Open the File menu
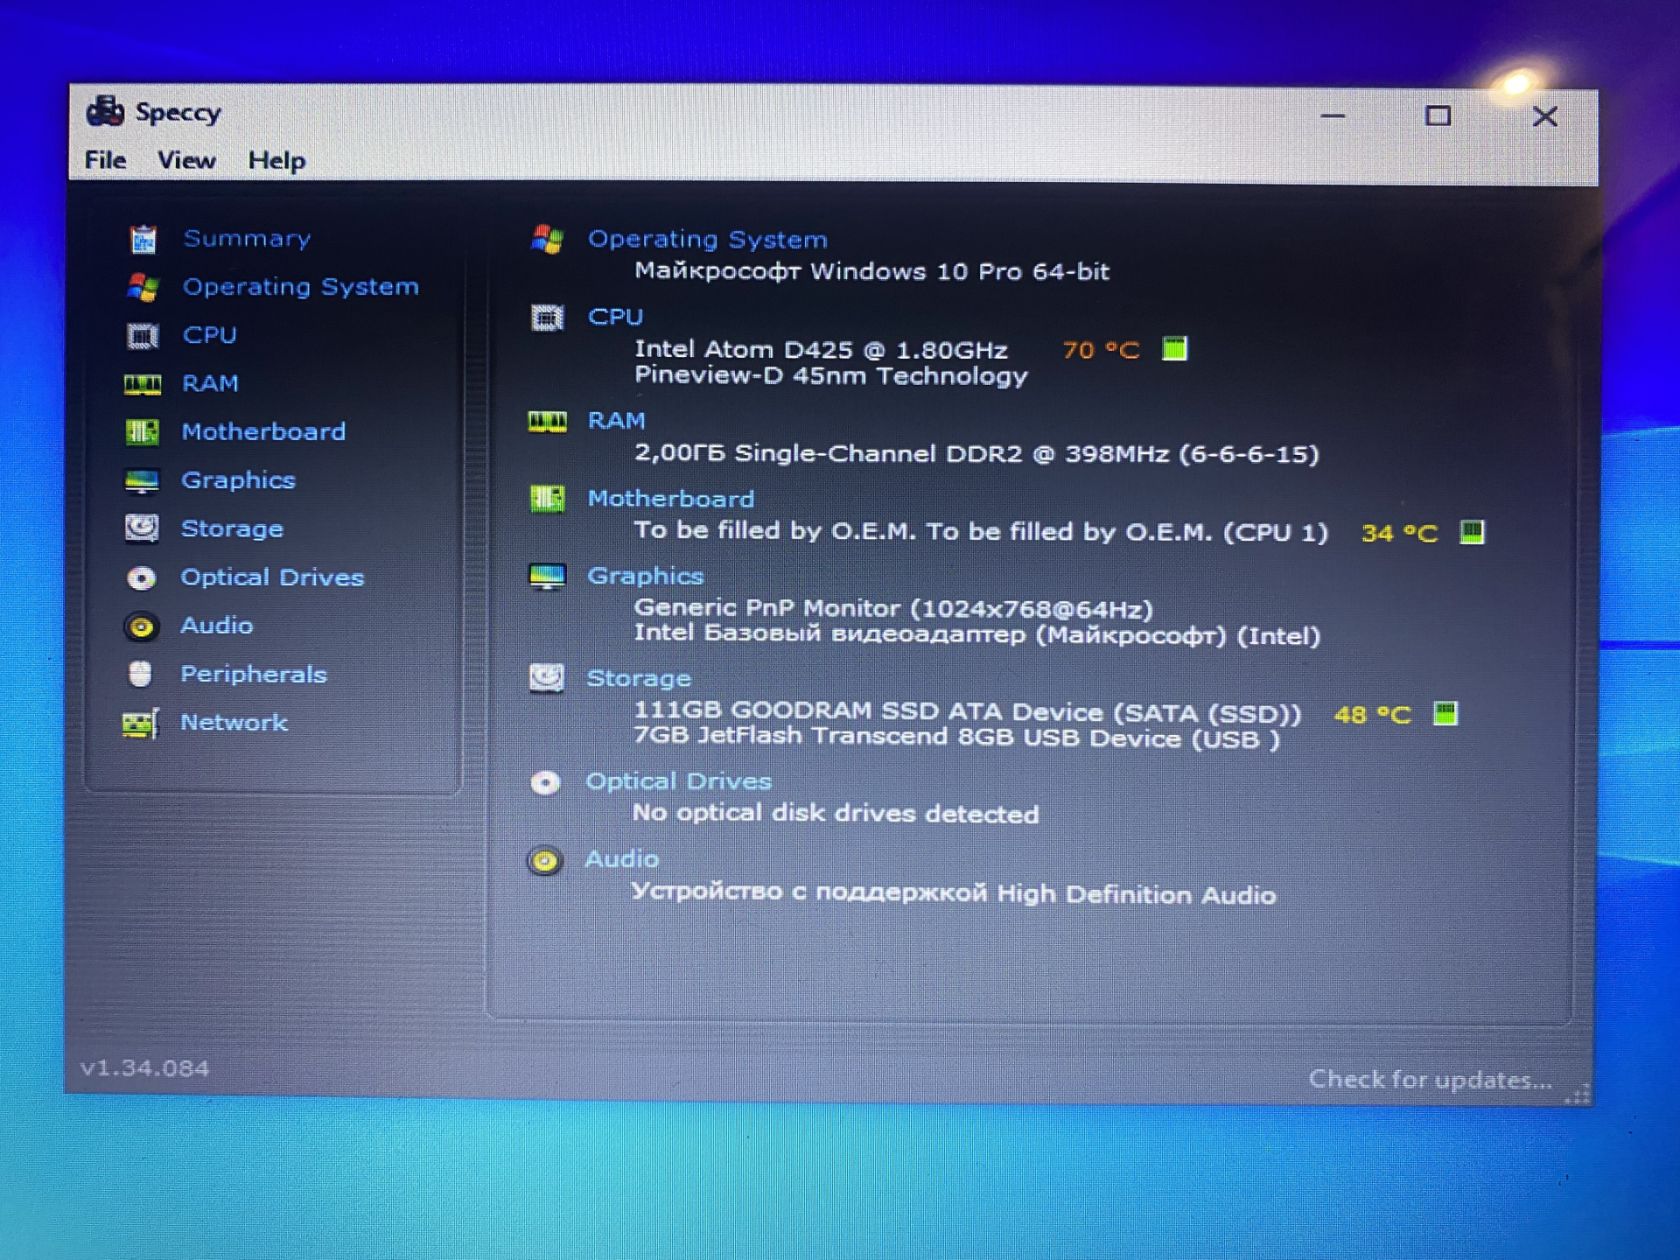The height and width of the screenshot is (1260, 1680). coord(105,160)
